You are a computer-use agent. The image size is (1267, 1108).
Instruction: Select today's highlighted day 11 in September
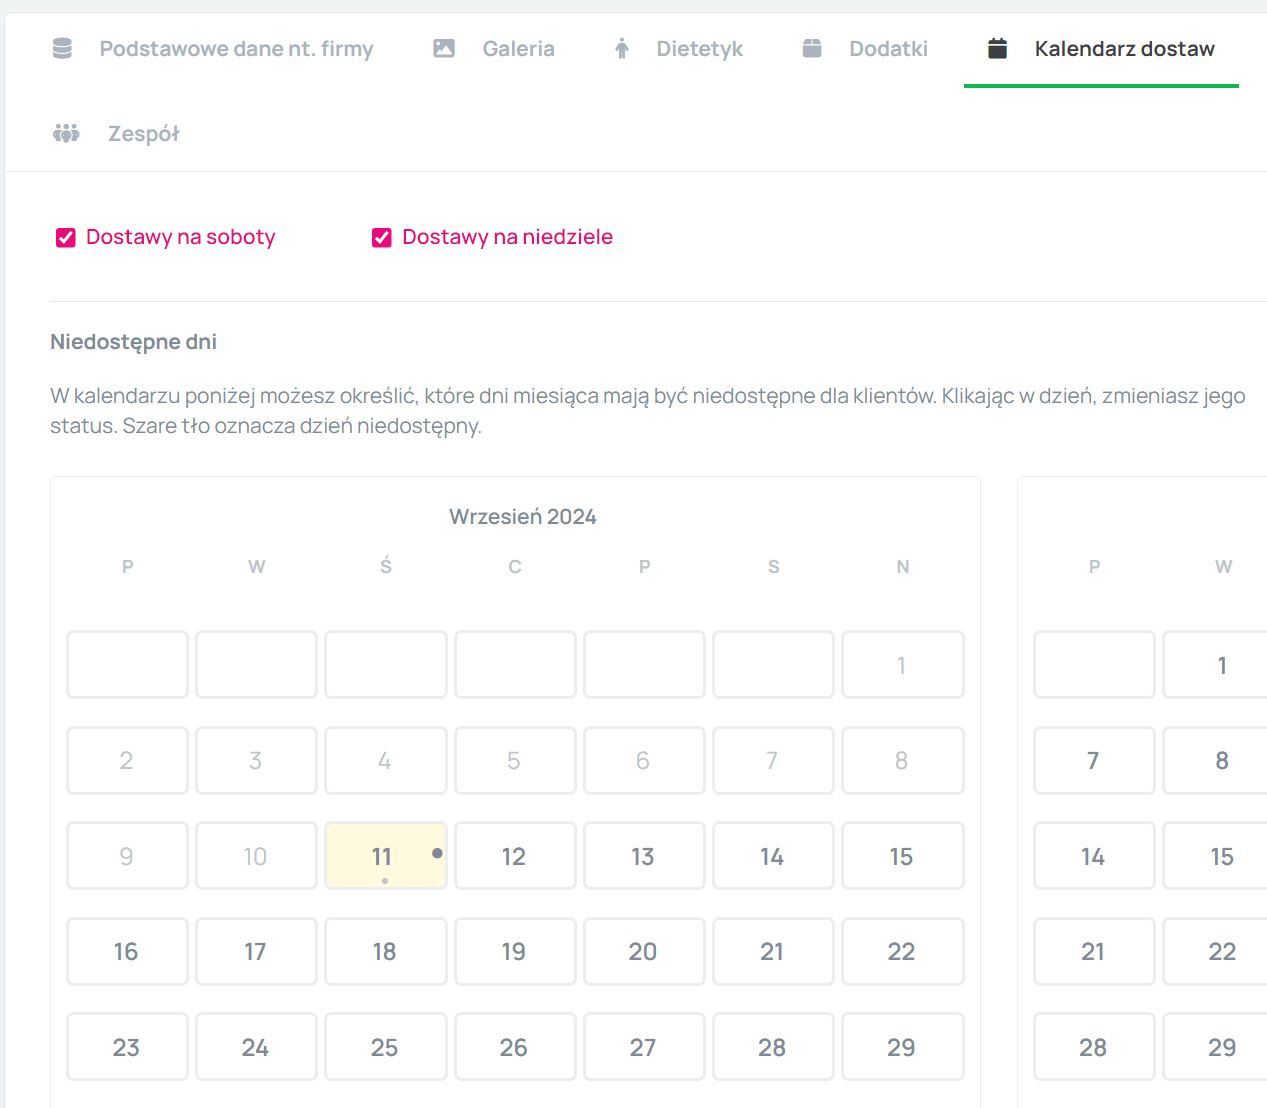(385, 856)
